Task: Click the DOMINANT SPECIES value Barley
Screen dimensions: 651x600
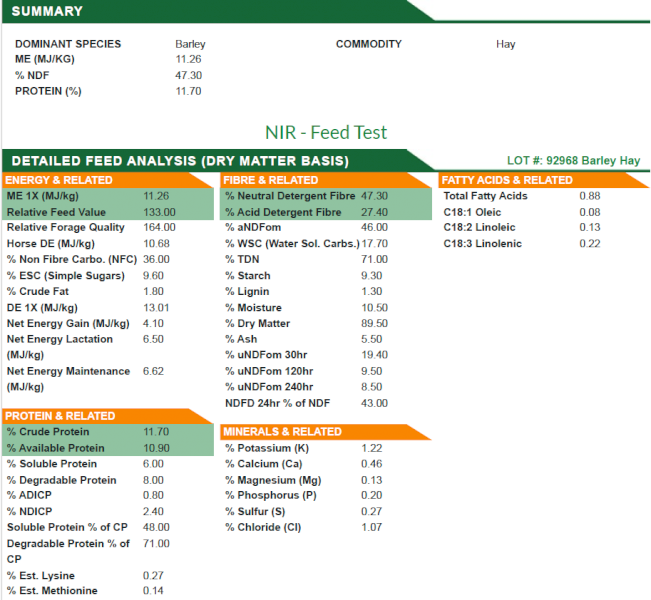Action: [x=190, y=44]
